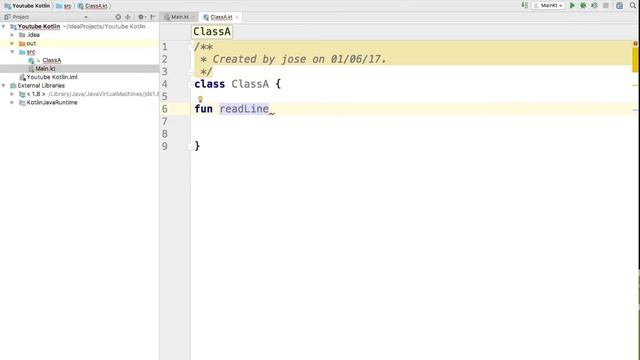
Task: Close the Main.kt tab
Action: pos(193,17)
